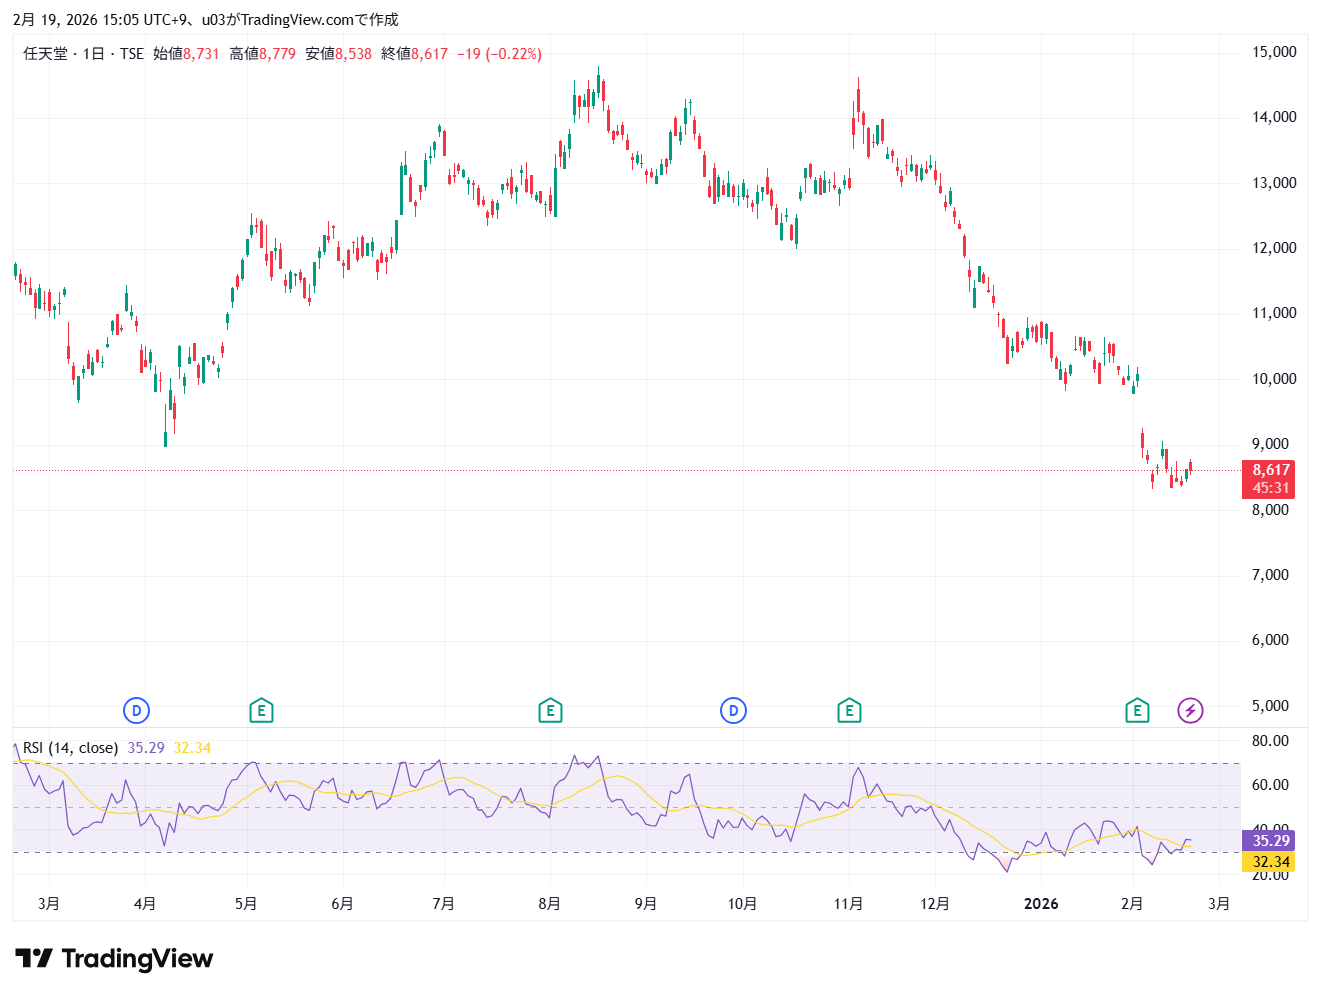Click the earnings E marker near May
The image size is (1321, 996).
[x=261, y=711]
